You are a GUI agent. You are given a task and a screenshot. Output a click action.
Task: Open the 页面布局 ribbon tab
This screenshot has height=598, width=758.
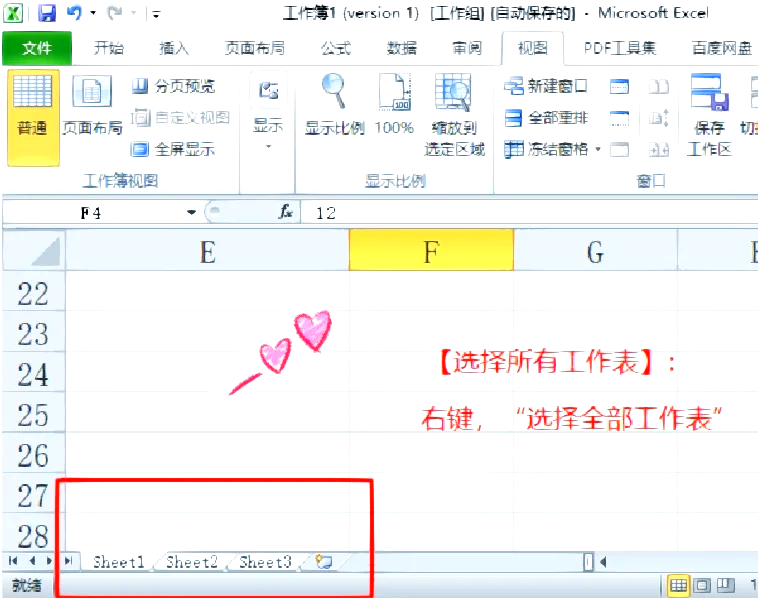point(255,48)
